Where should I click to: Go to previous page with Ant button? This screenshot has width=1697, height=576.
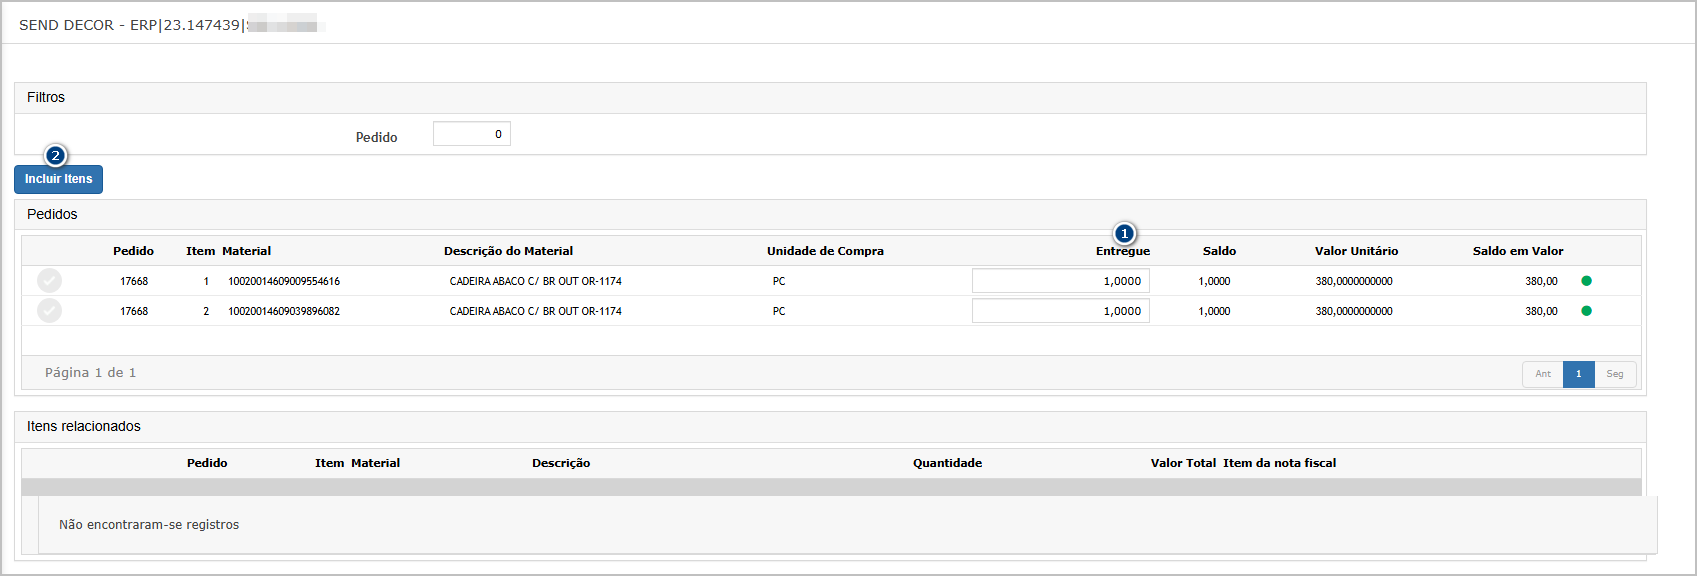click(1543, 374)
